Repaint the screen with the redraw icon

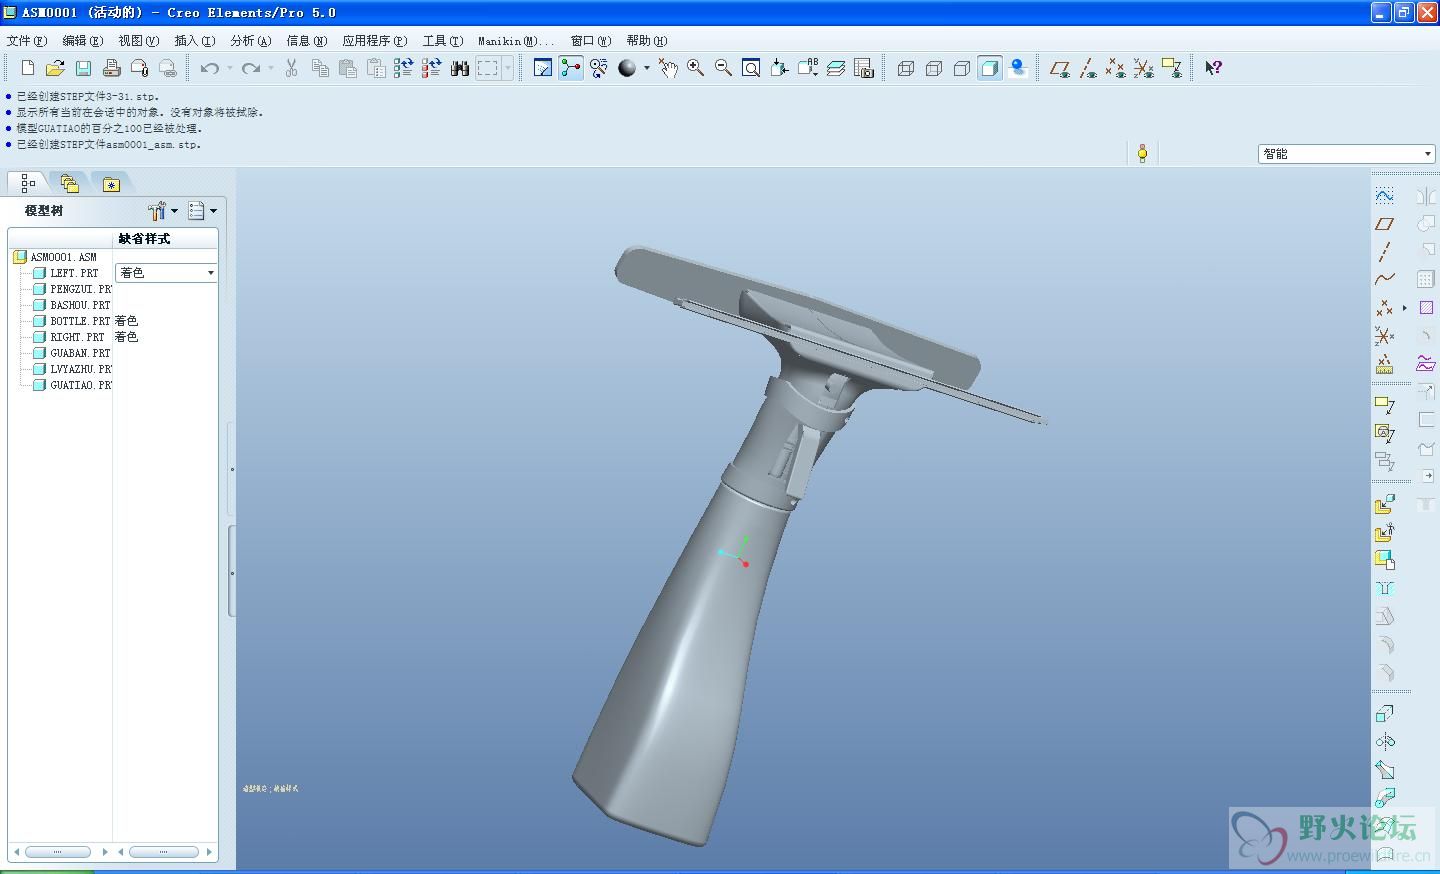[543, 68]
